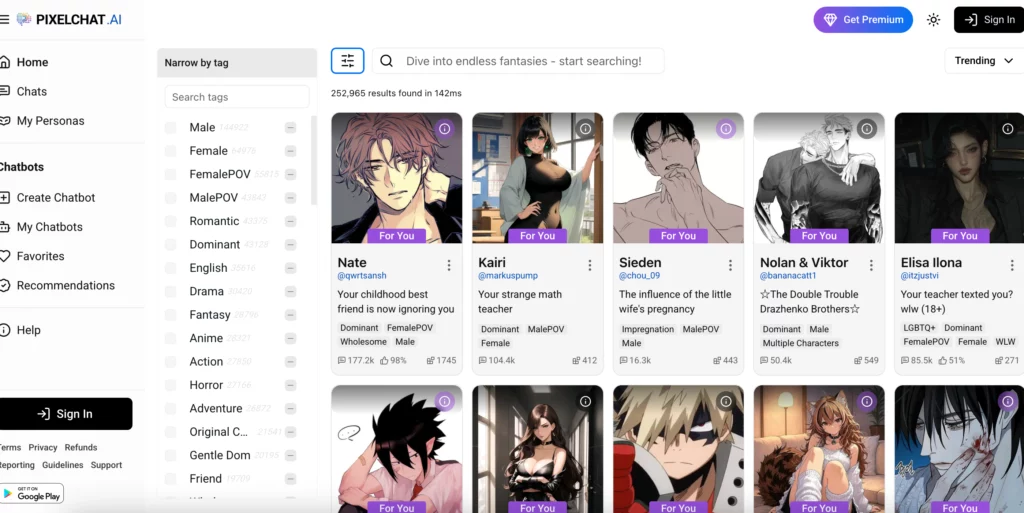This screenshot has height=513, width=1024.
Task: Open info icon on Nate card
Action: pyautogui.click(x=445, y=129)
